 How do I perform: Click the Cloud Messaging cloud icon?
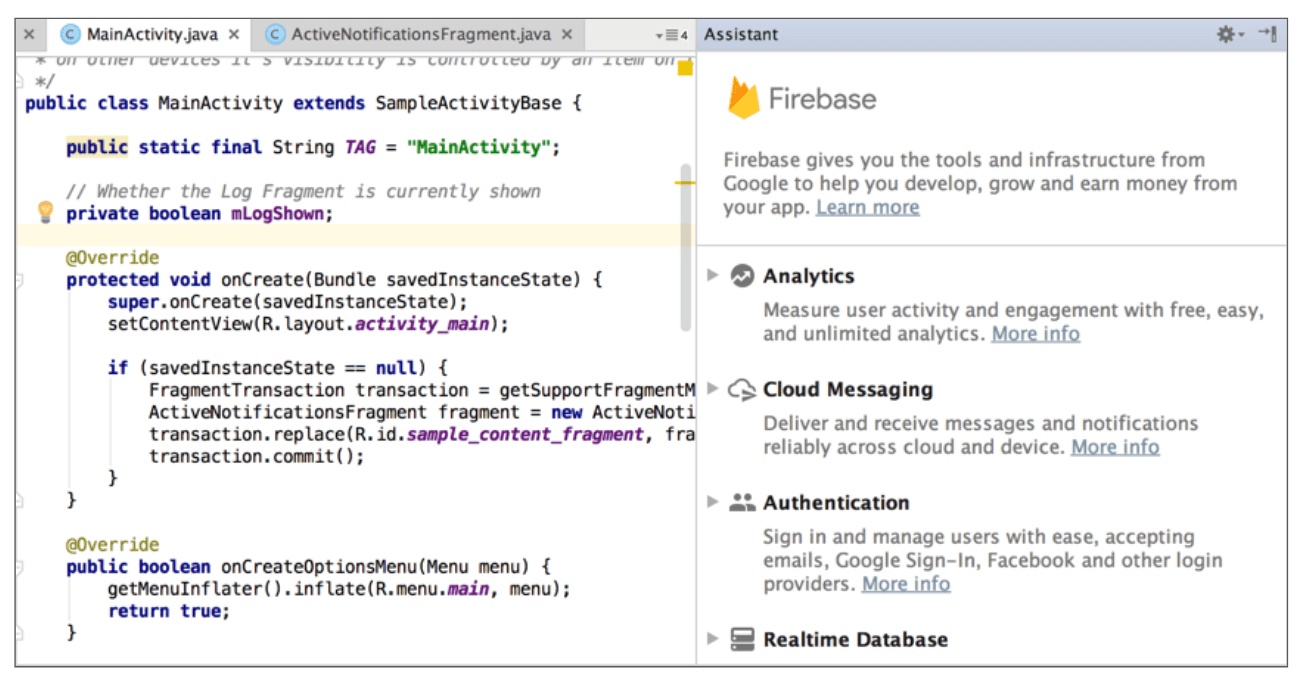(x=742, y=390)
